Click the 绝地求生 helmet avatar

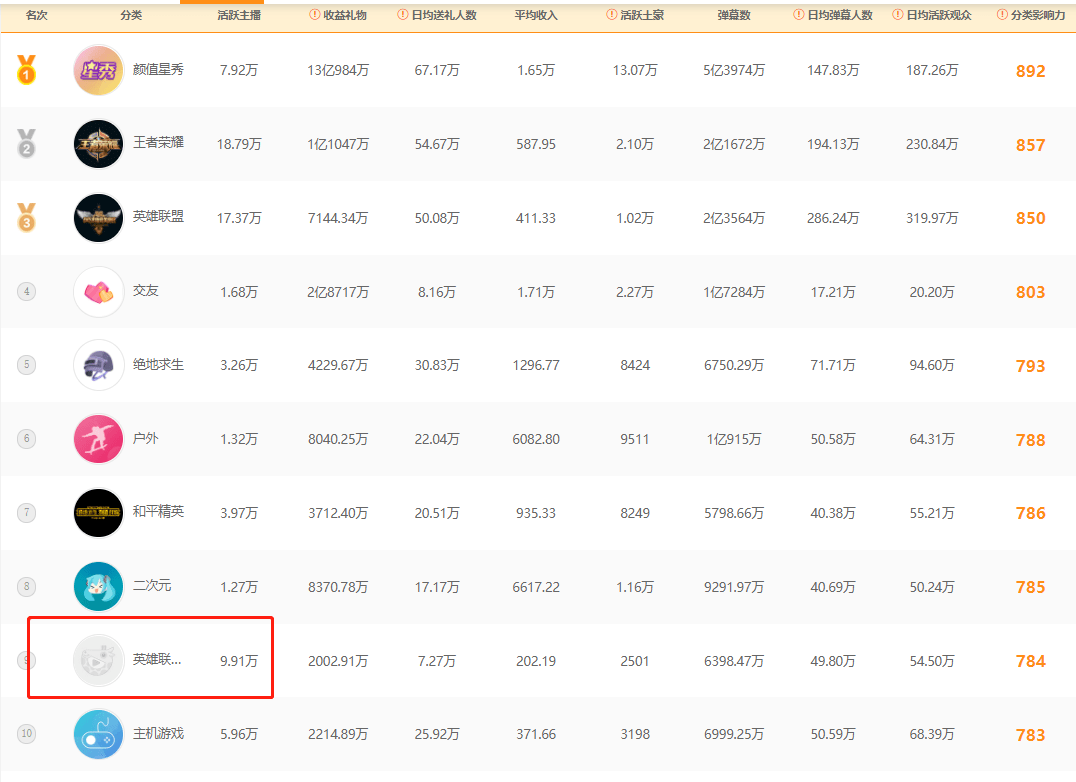[98, 365]
